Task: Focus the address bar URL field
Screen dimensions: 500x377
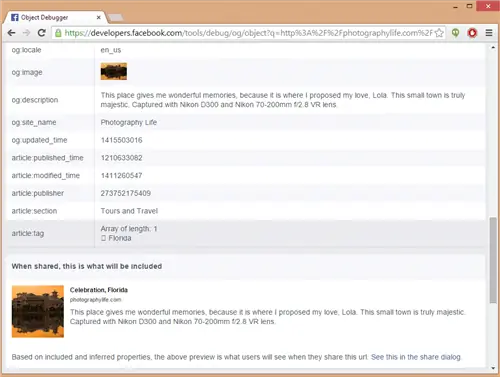Action: tap(248, 33)
